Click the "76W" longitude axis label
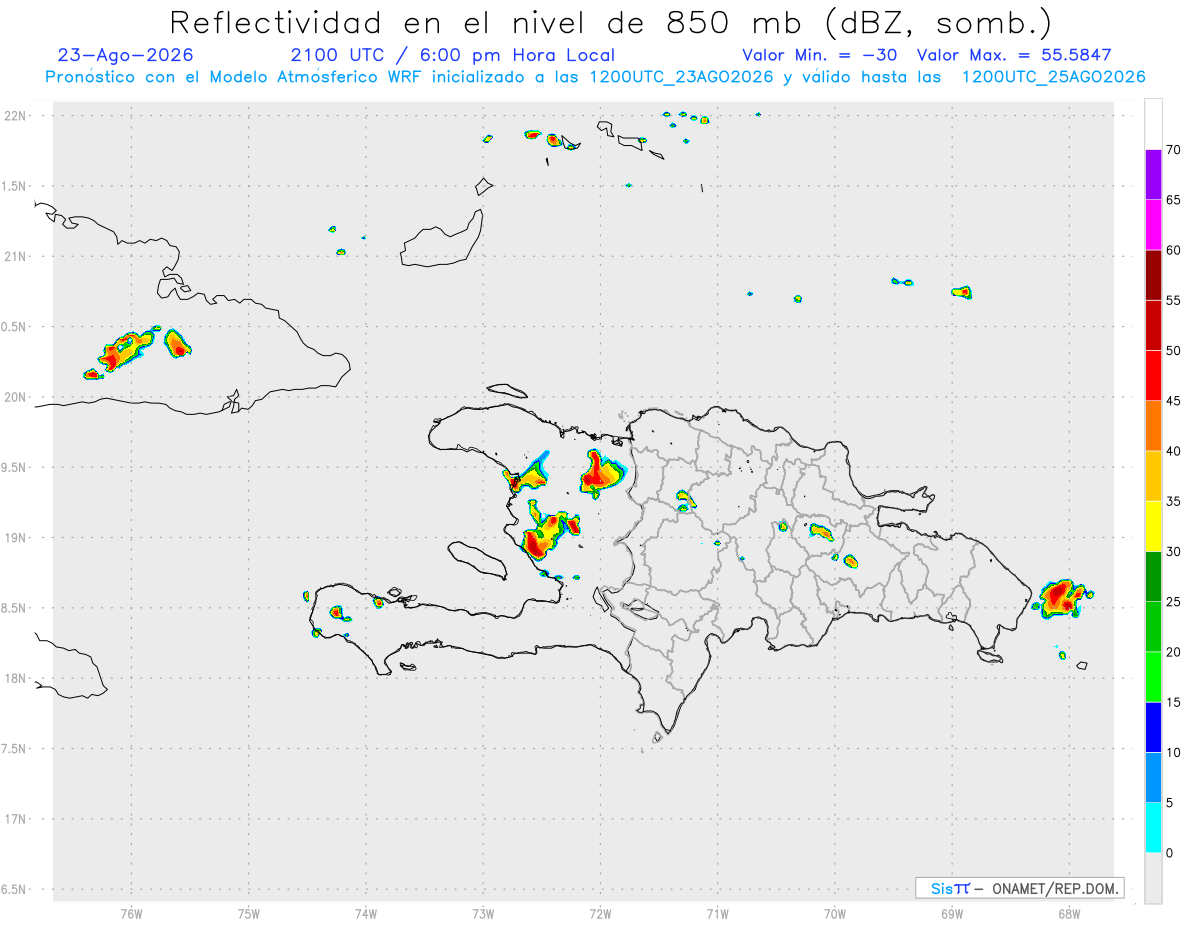Image resolution: width=1200 pixels, height=927 pixels. coord(131,913)
